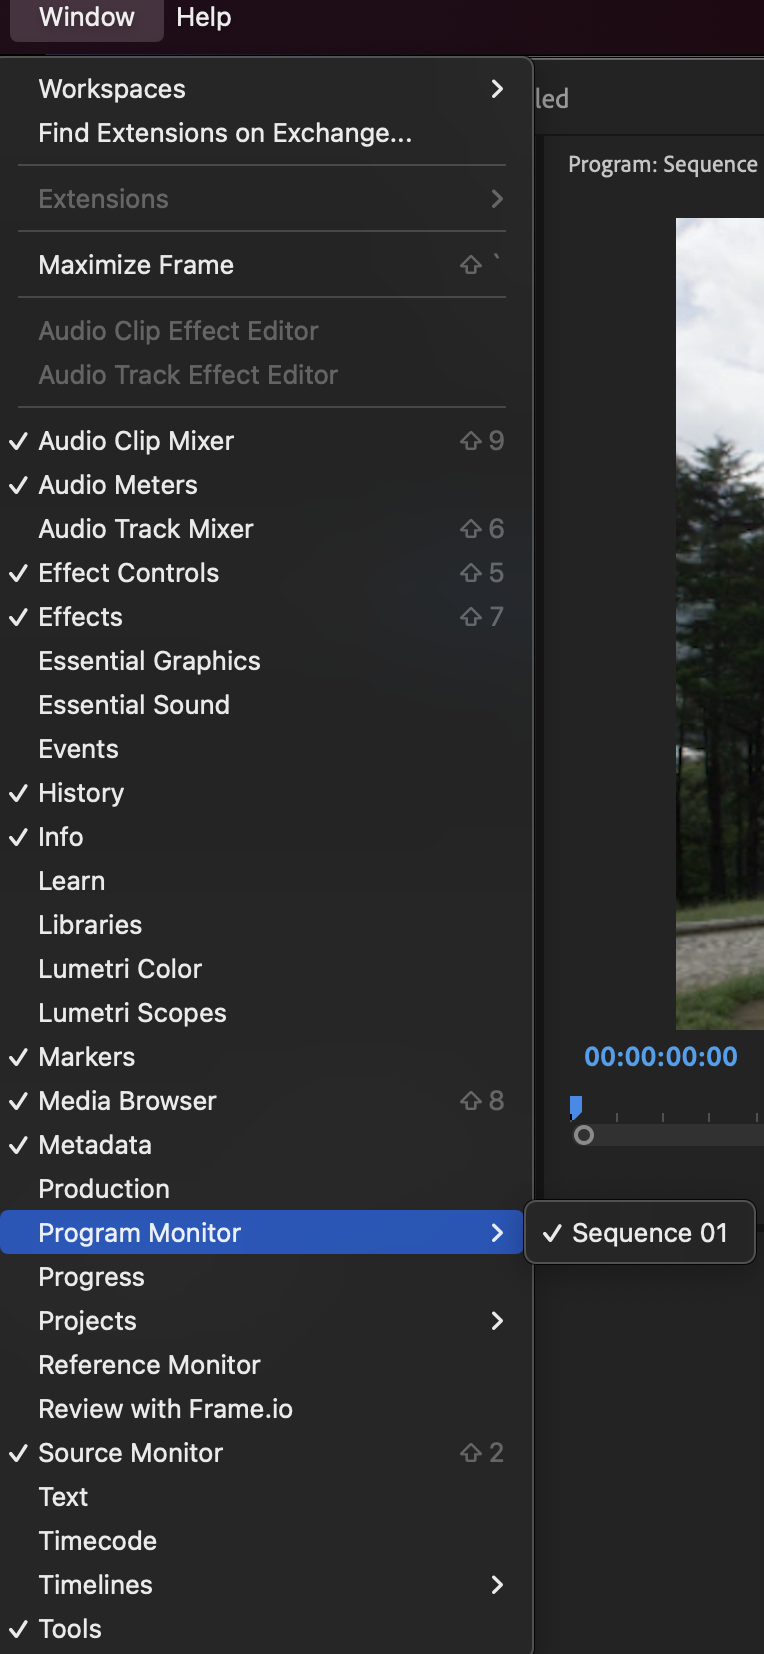Click the blue playhead timecode display

pos(661,1057)
